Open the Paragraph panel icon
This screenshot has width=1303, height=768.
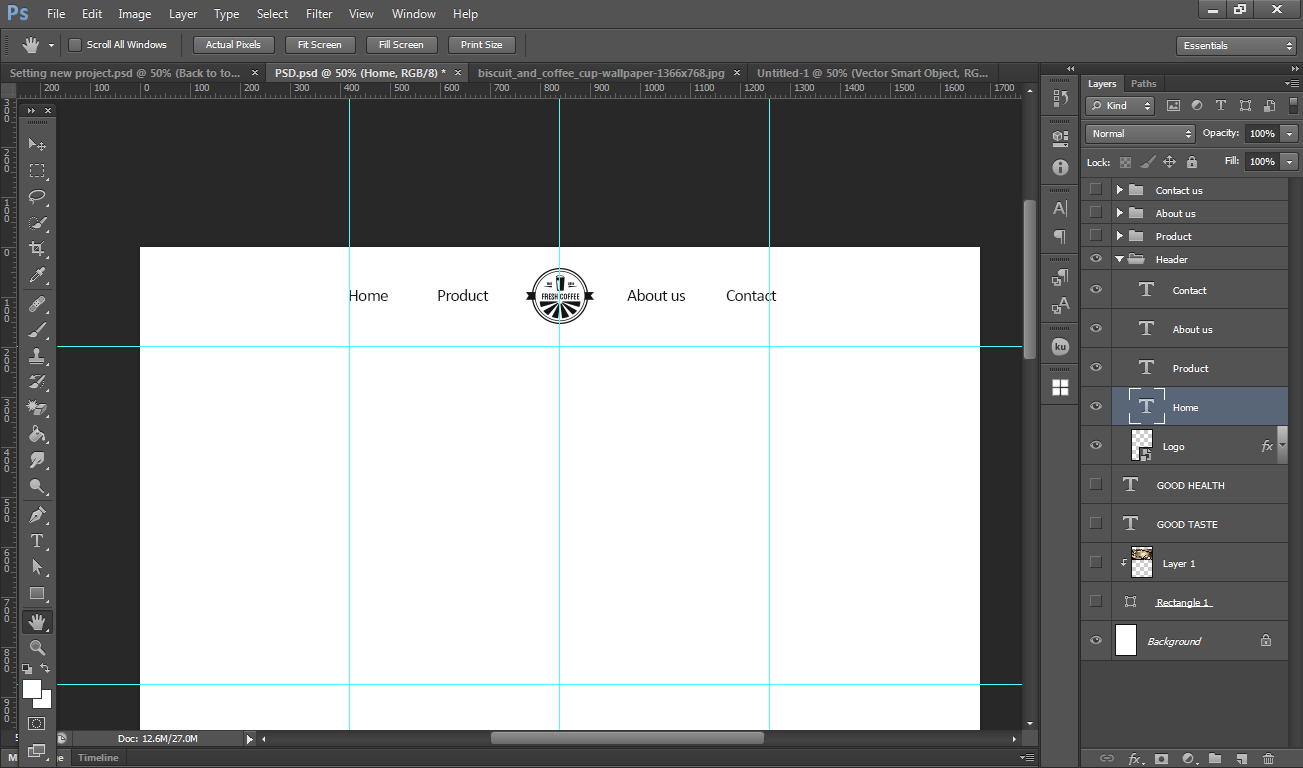1060,237
